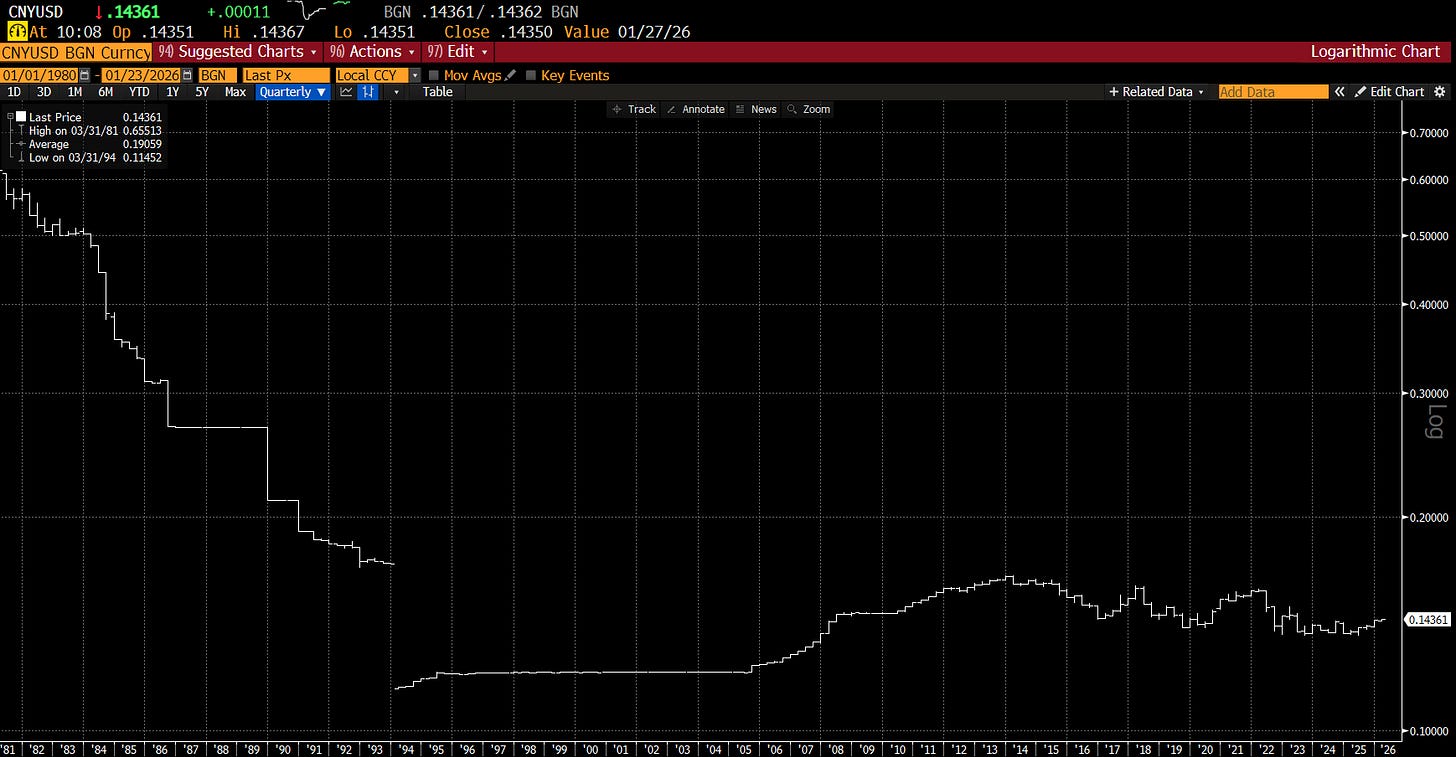Enable the Key Events checkbox
Screen dimensions: 1456x757
[x=531, y=75]
